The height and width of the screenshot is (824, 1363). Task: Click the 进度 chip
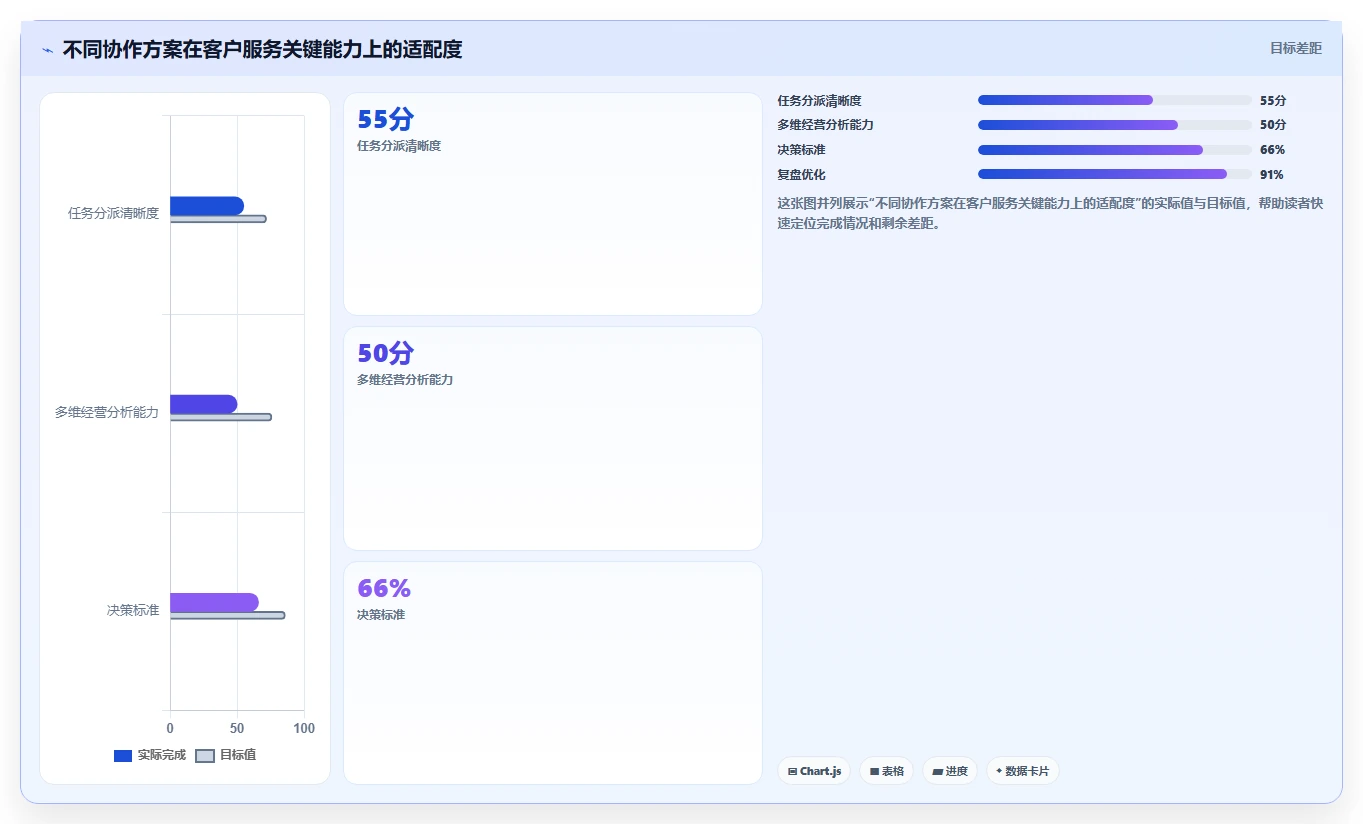(949, 771)
